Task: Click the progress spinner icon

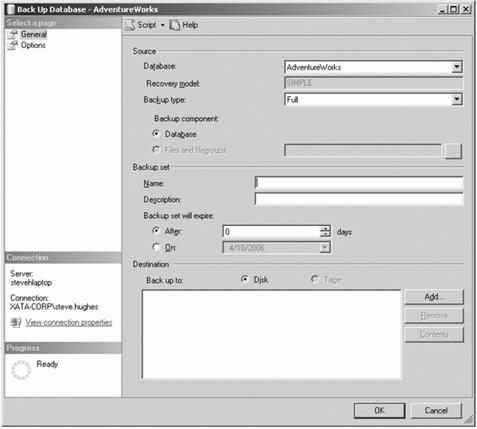Action: coord(21,370)
